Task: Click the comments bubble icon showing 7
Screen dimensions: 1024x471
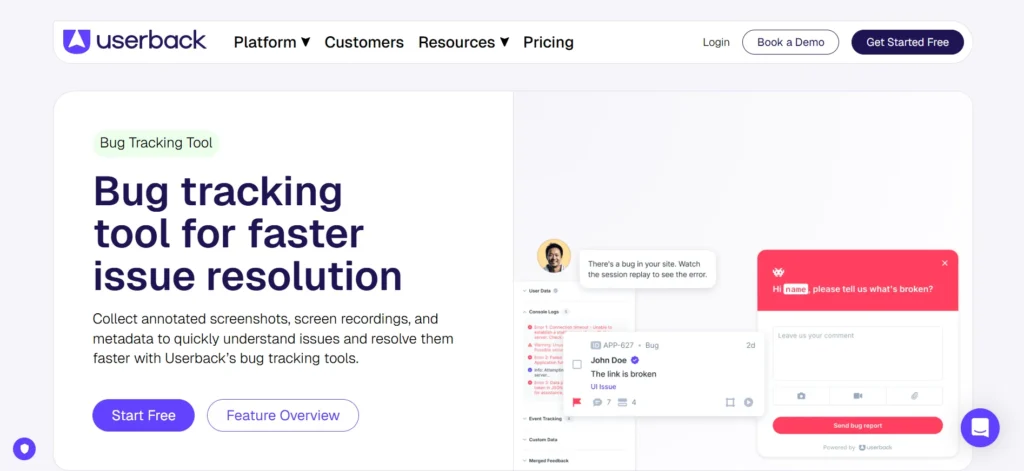Action: [x=597, y=402]
